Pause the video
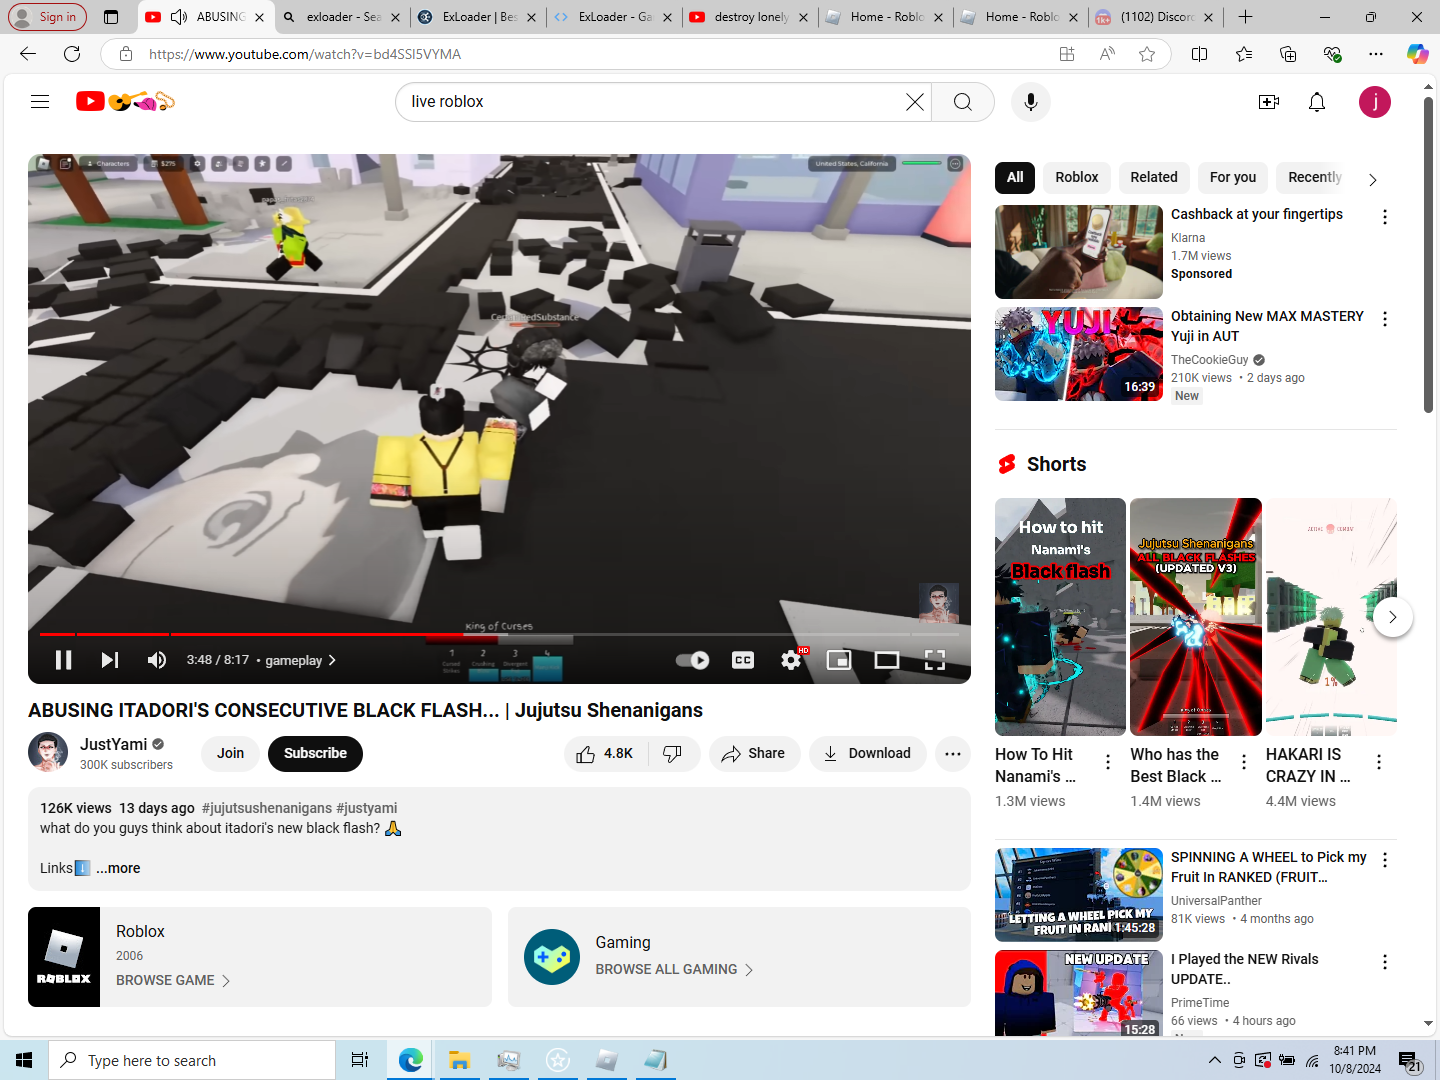Viewport: 1440px width, 1080px height. coord(63,660)
